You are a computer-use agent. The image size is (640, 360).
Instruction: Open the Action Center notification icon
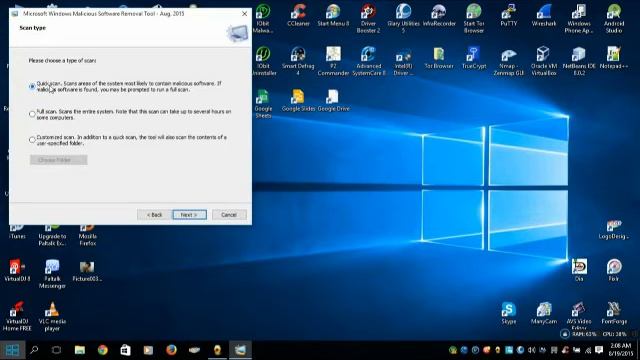[599, 350]
